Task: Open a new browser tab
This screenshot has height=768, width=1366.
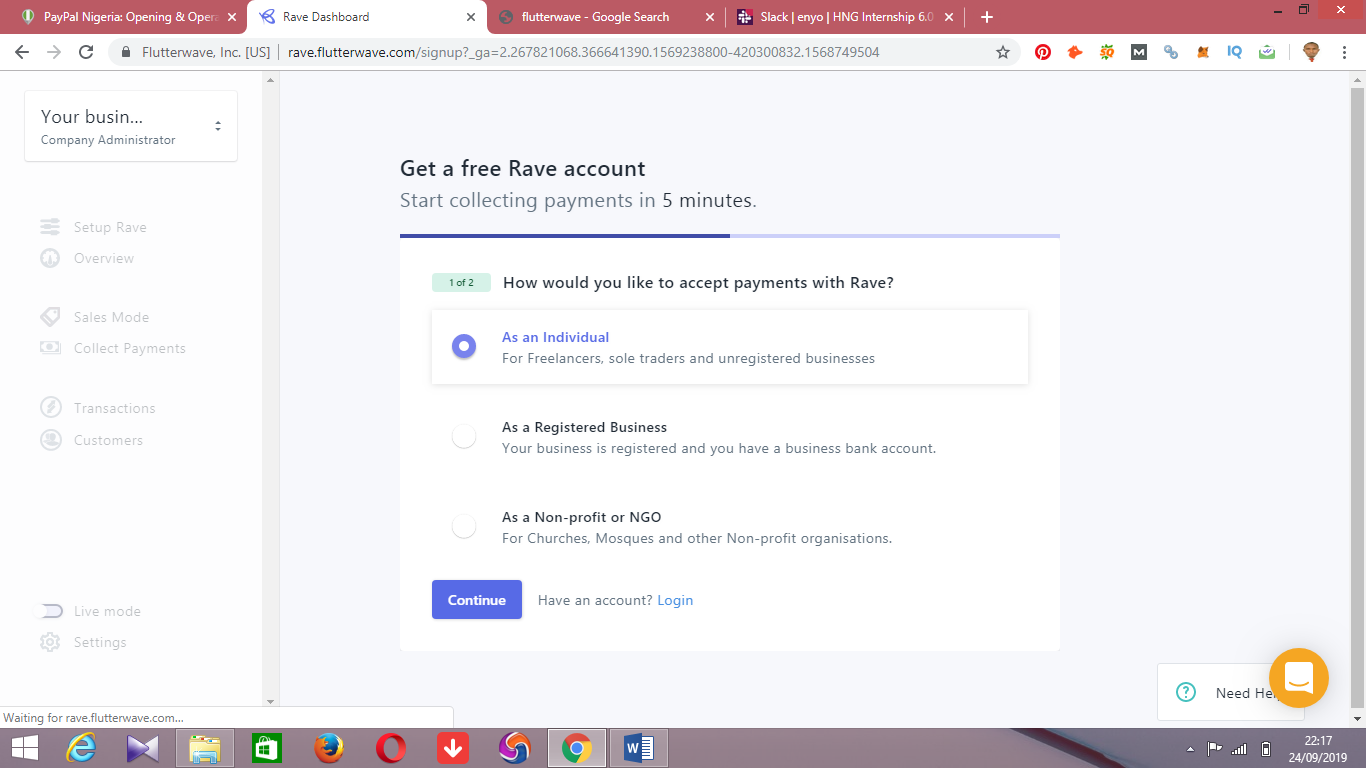Action: pos(987,17)
